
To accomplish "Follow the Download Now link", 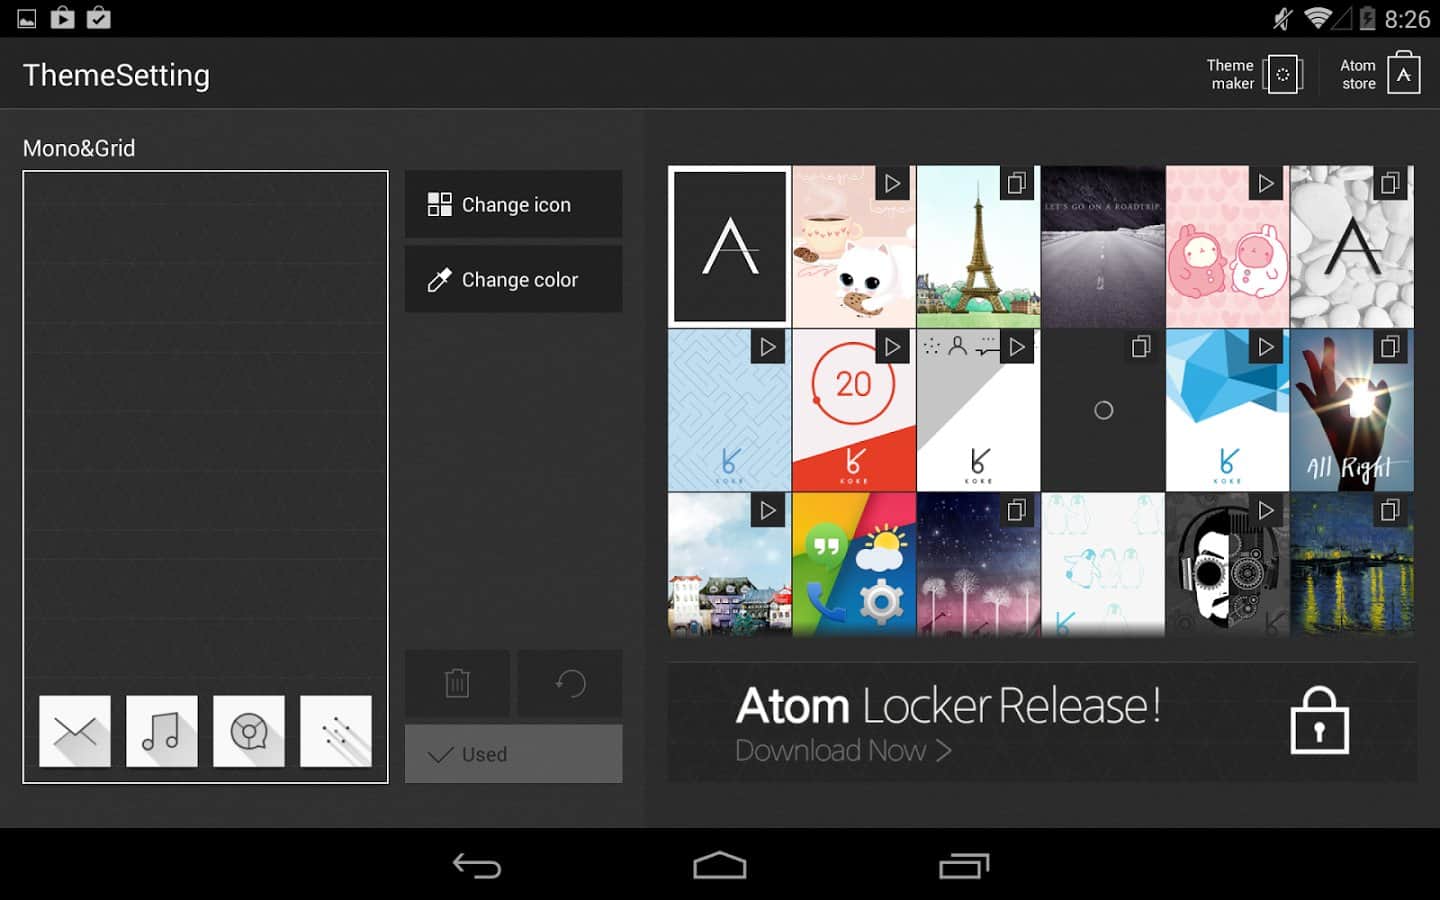I will pos(842,750).
